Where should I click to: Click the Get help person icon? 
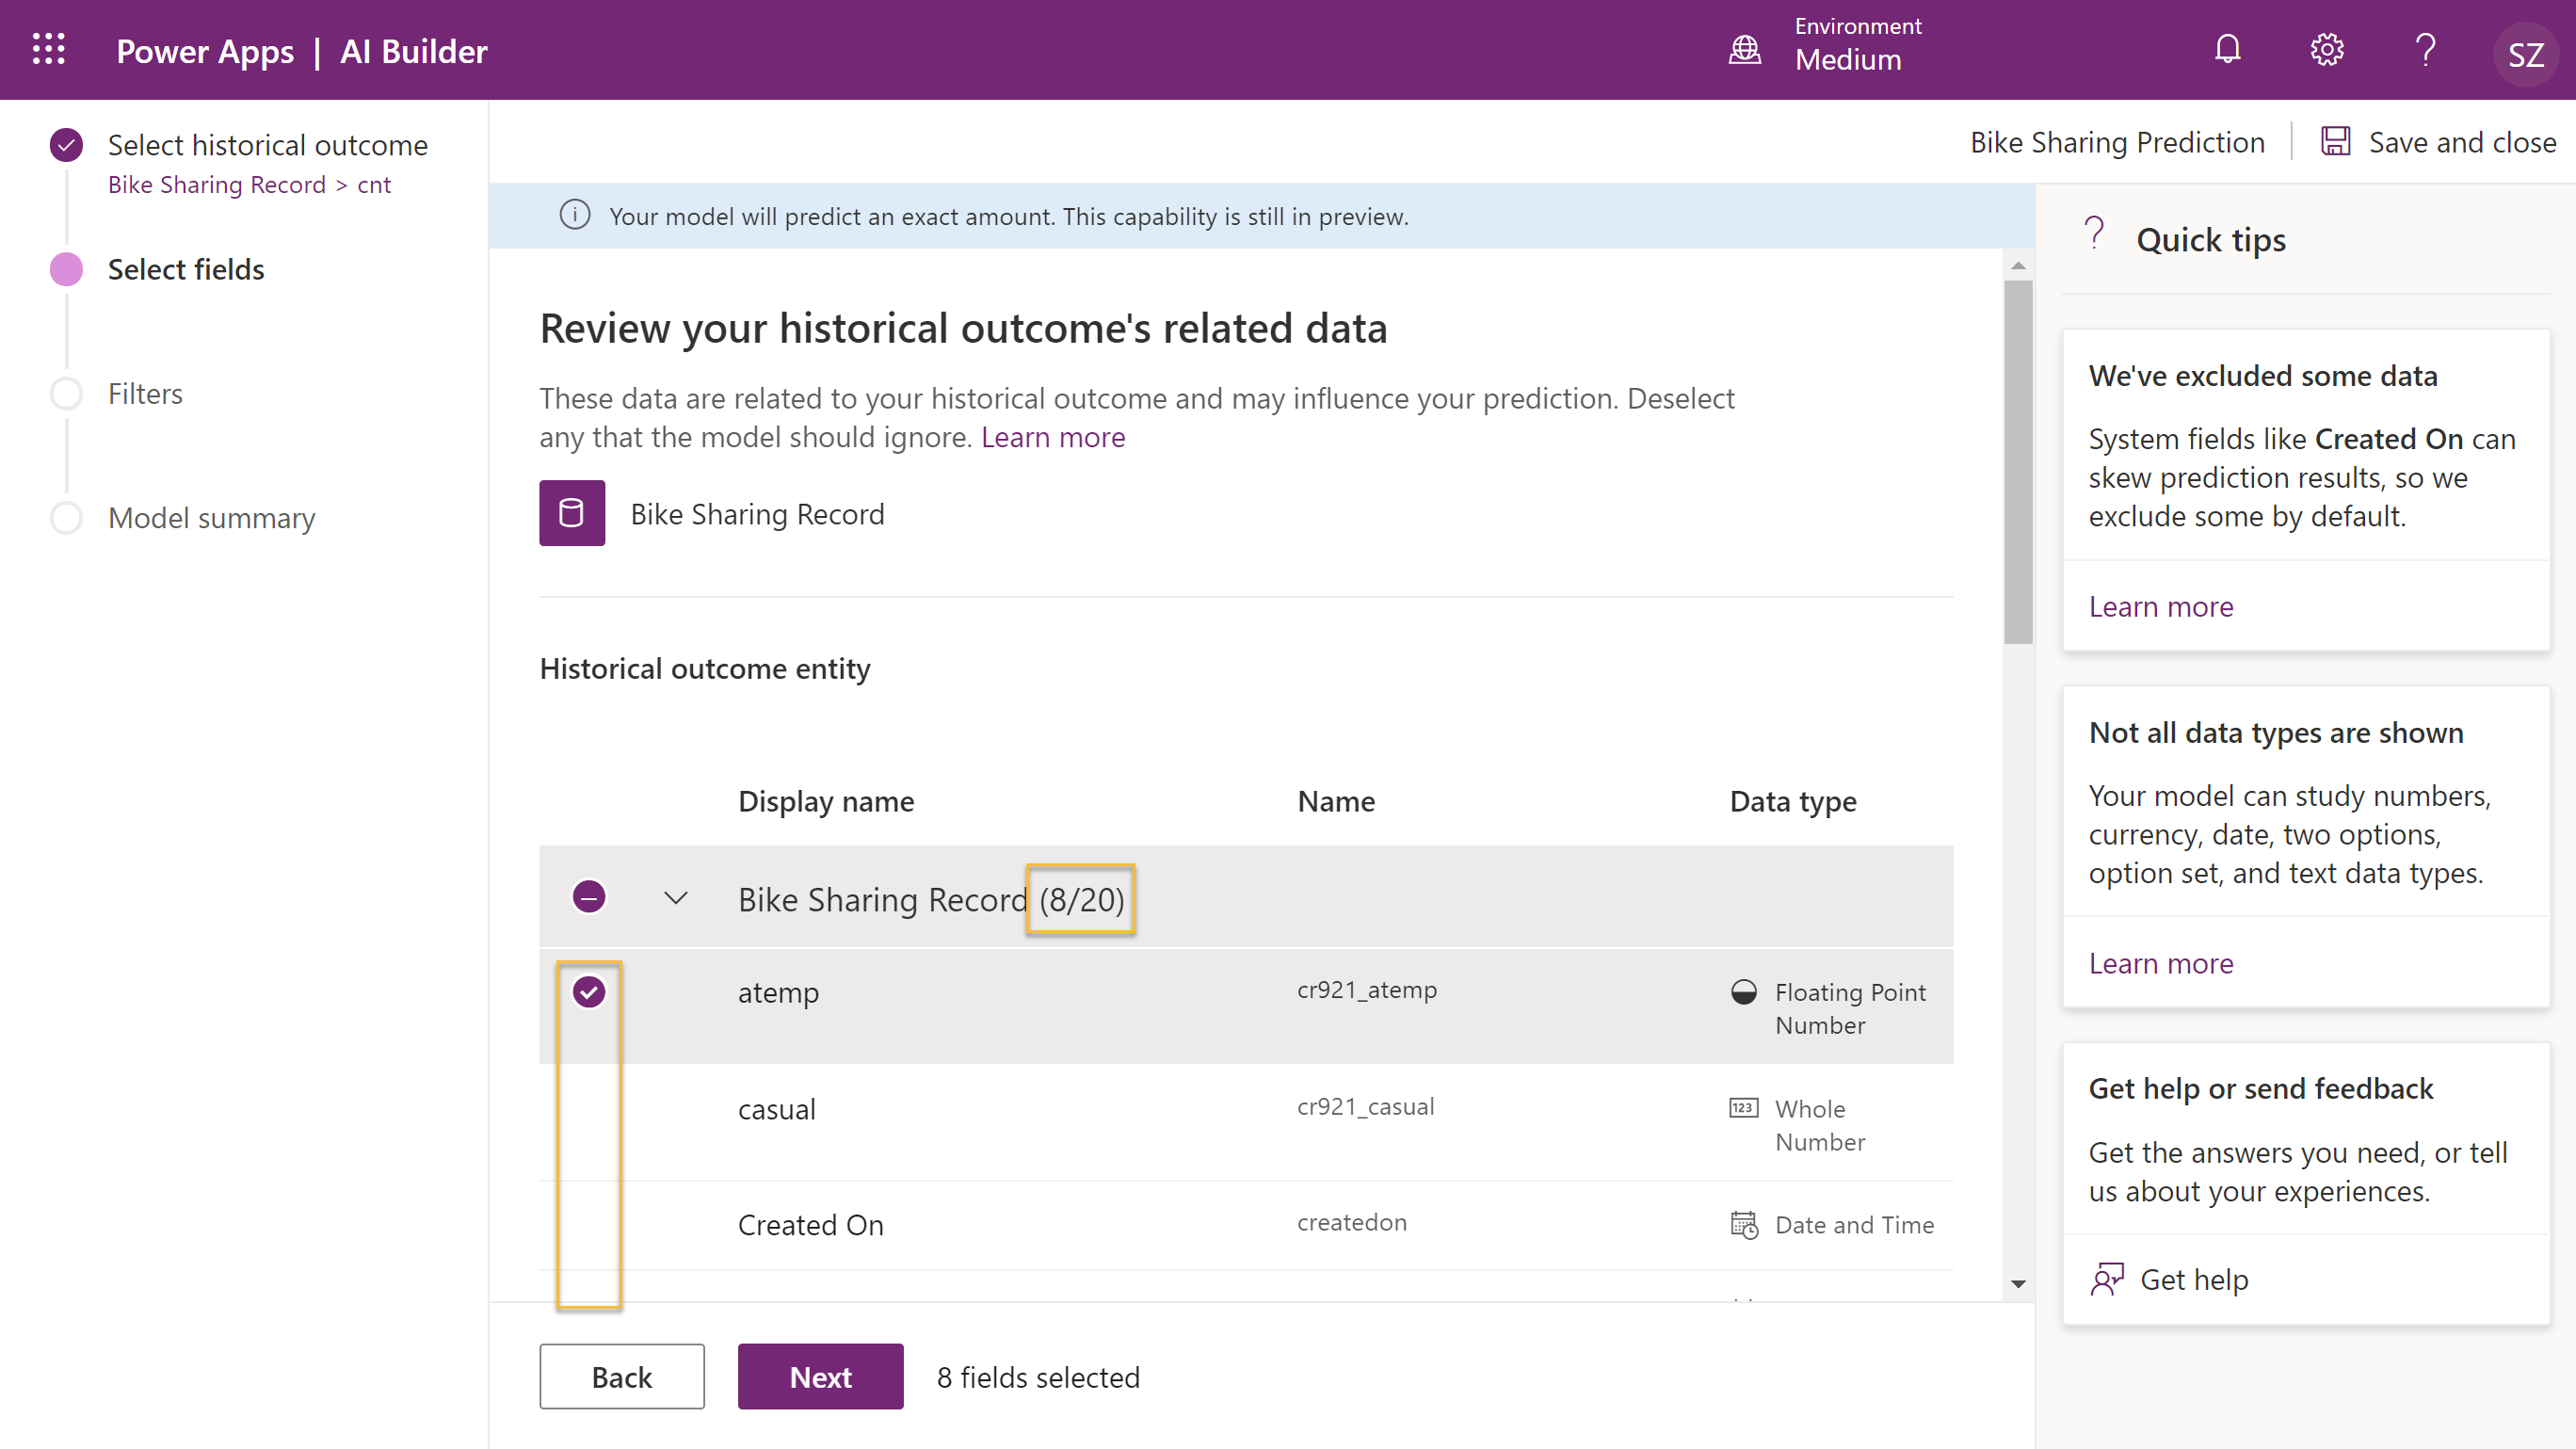(2107, 1279)
